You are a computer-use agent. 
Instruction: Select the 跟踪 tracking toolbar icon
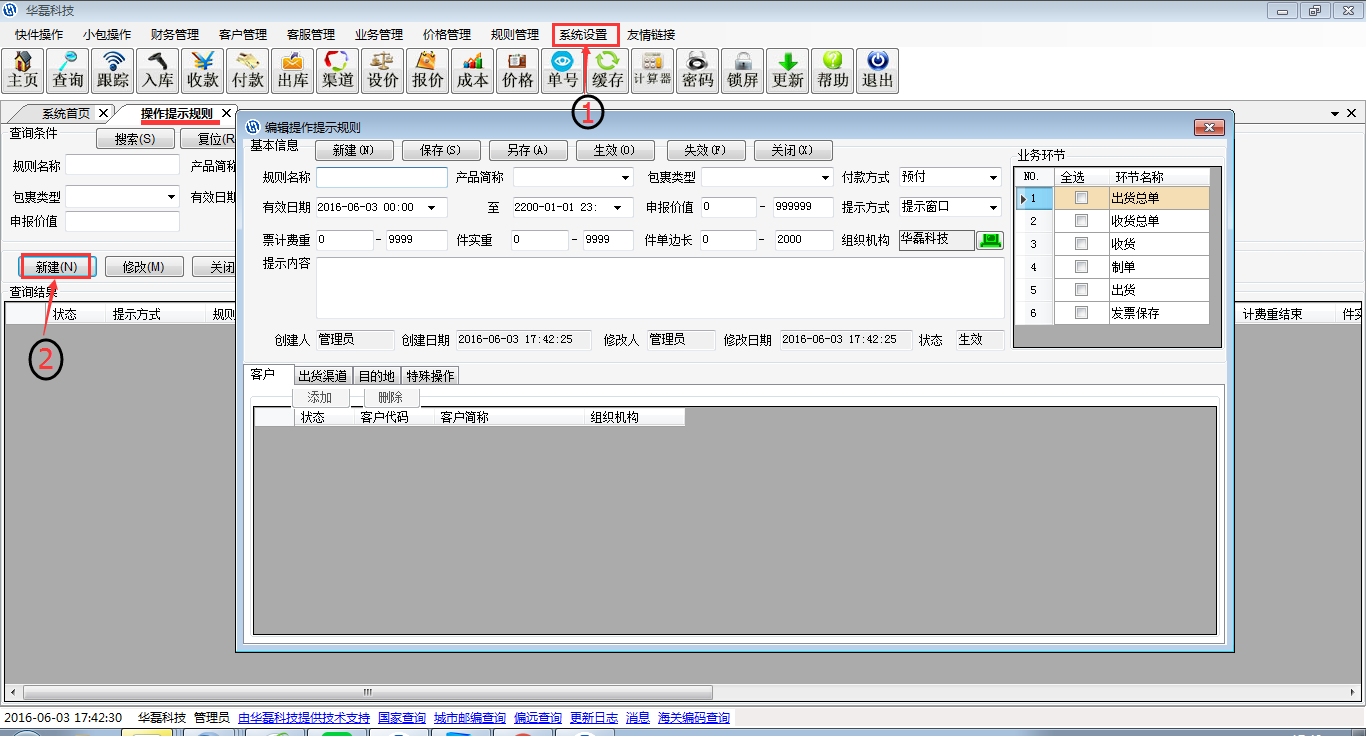(113, 71)
